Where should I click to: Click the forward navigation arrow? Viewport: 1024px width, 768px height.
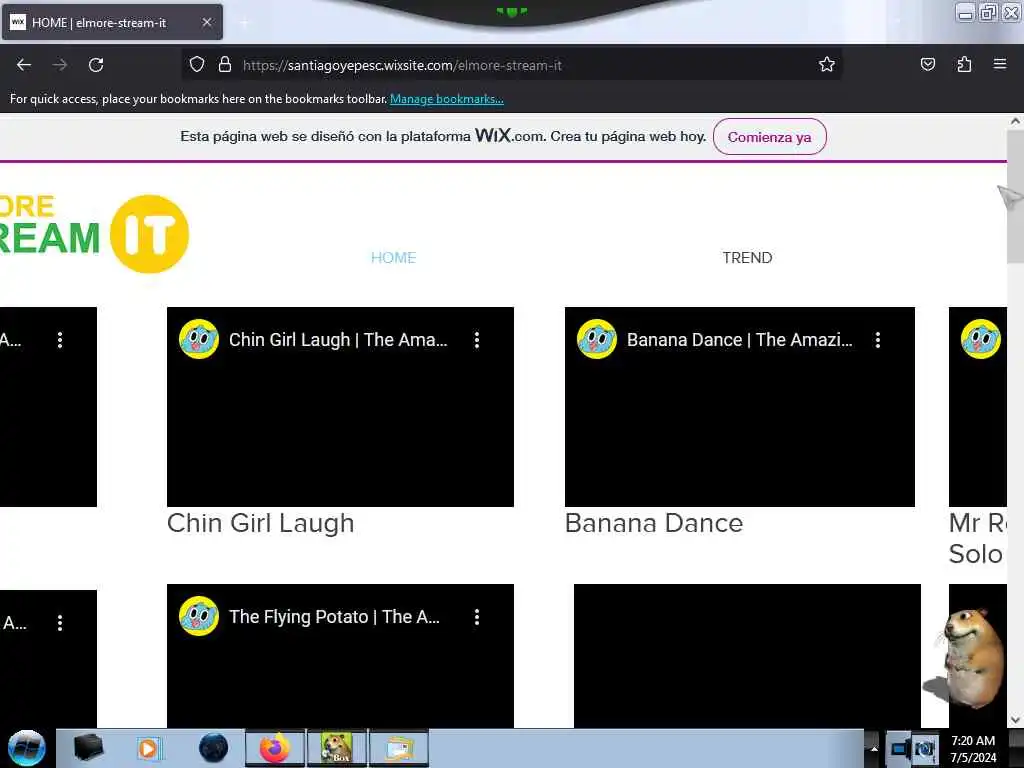(60, 65)
